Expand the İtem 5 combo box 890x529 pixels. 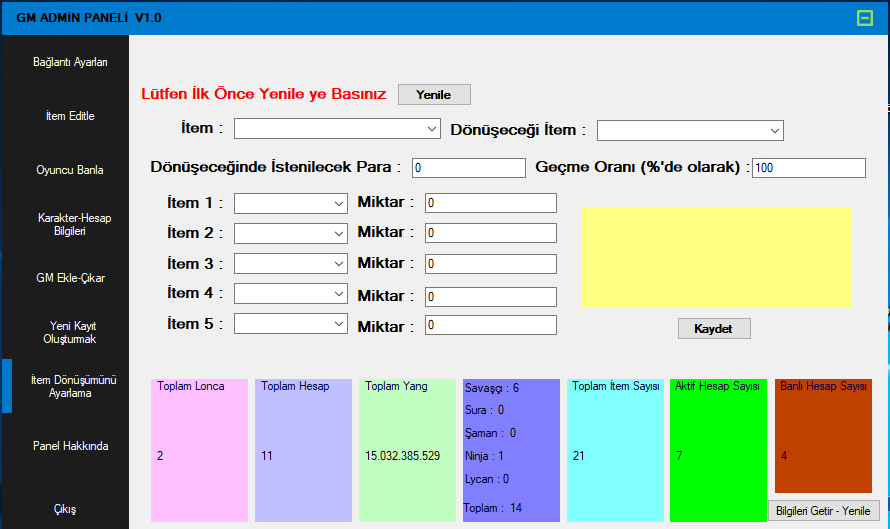click(291, 324)
